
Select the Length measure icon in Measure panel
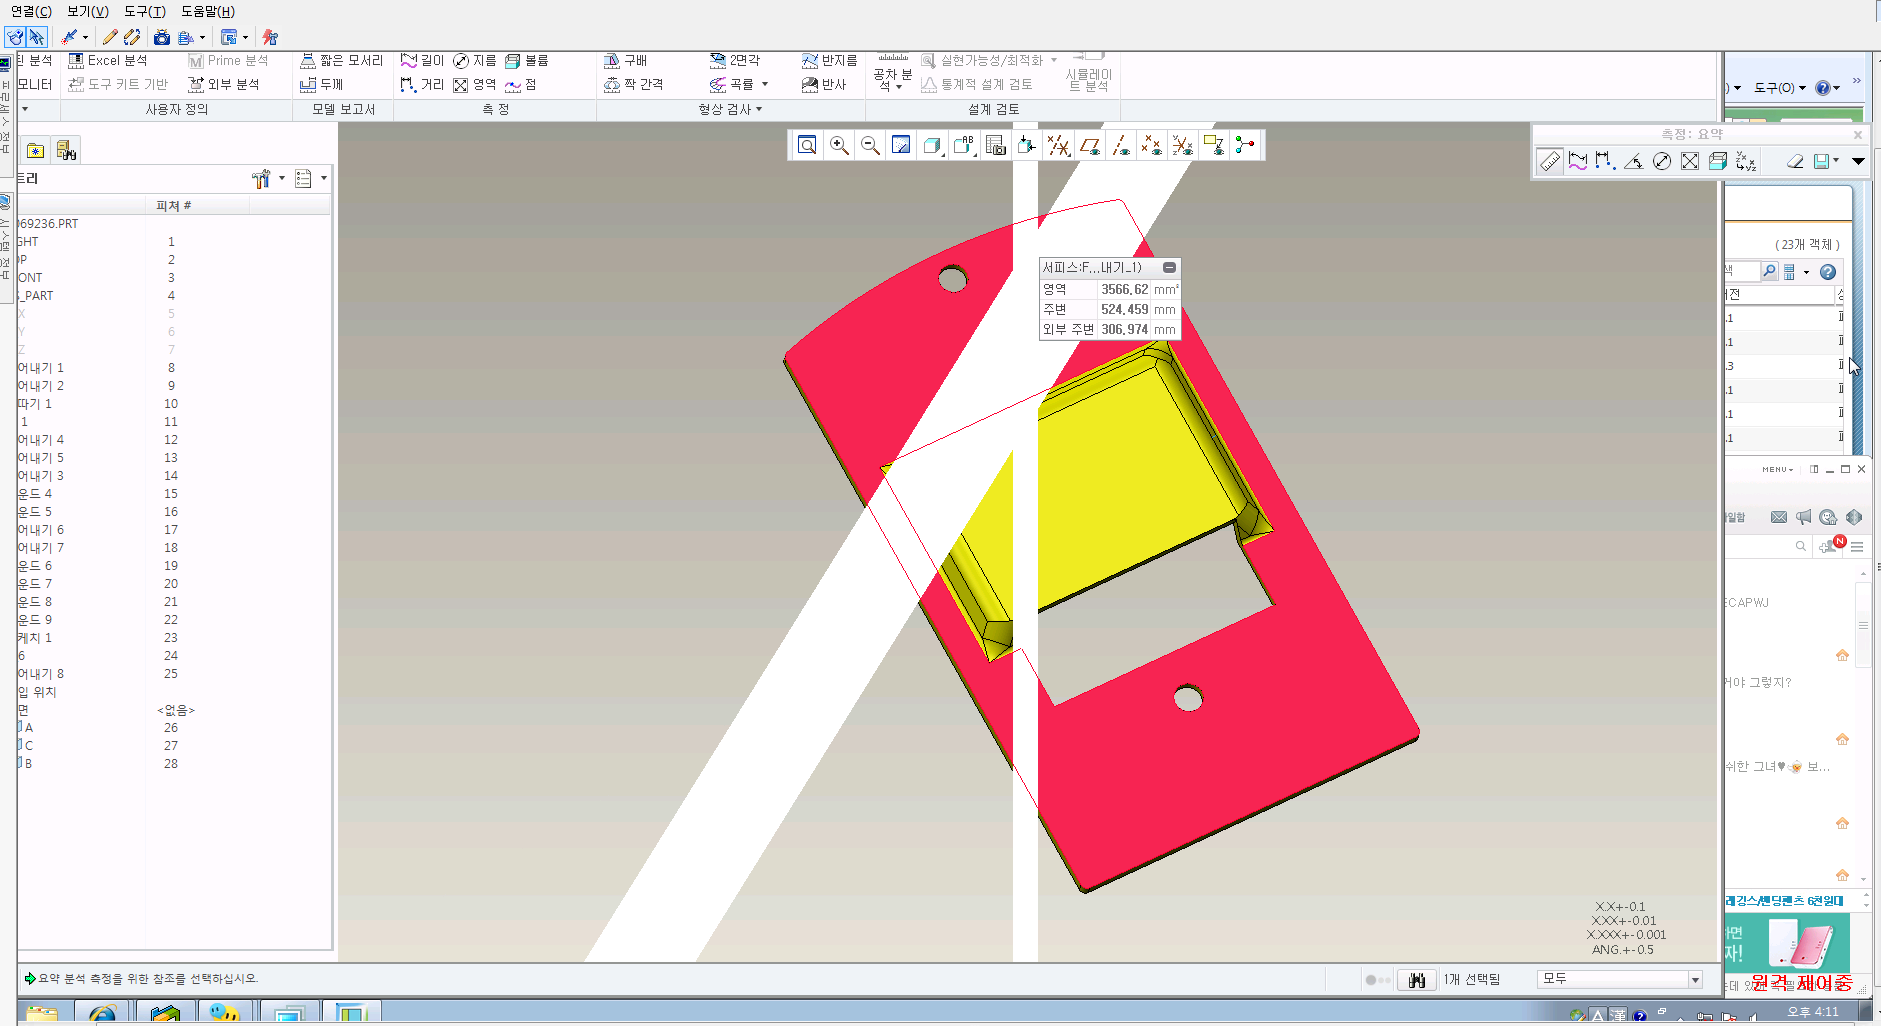point(1578,161)
